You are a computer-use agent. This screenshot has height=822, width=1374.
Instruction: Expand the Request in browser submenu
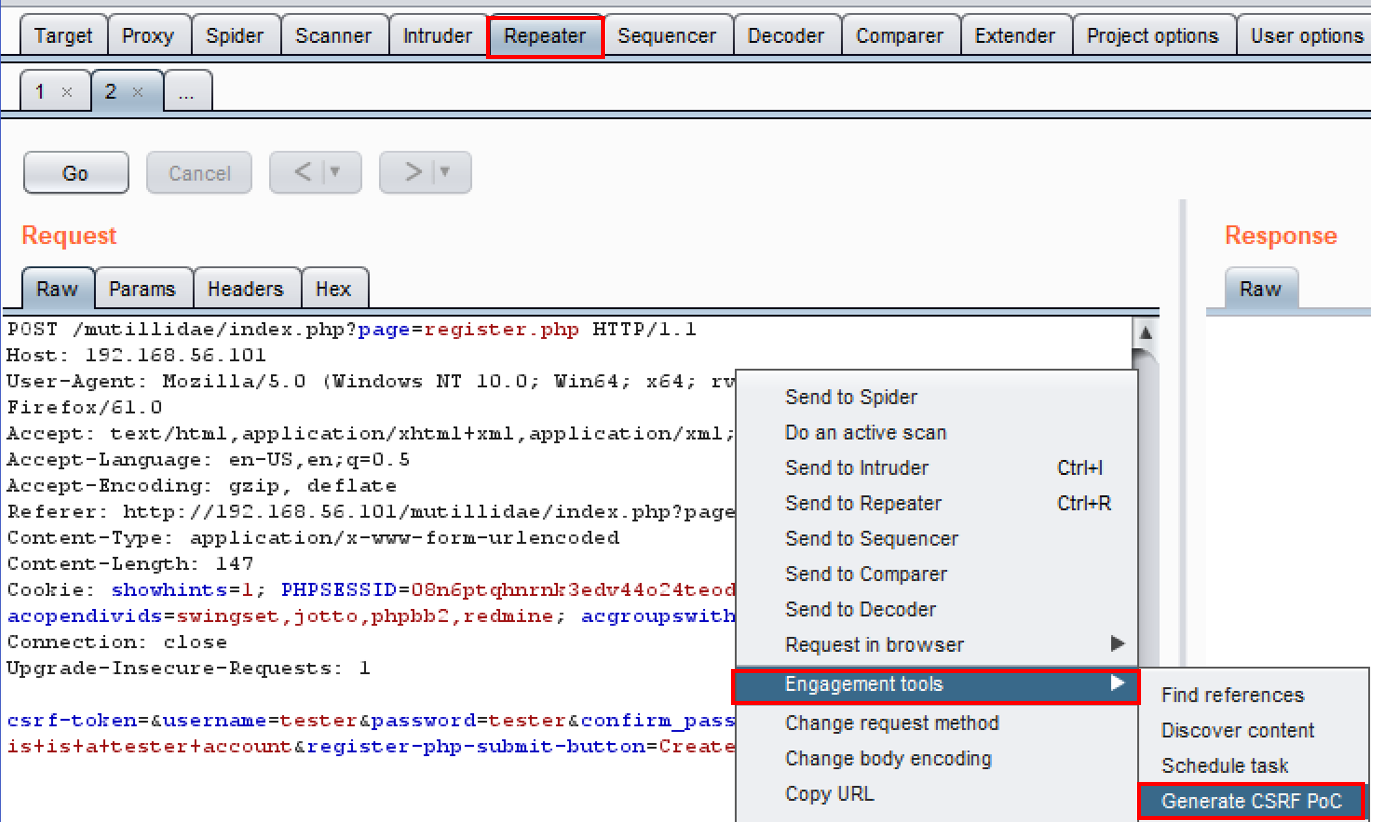click(x=1117, y=645)
